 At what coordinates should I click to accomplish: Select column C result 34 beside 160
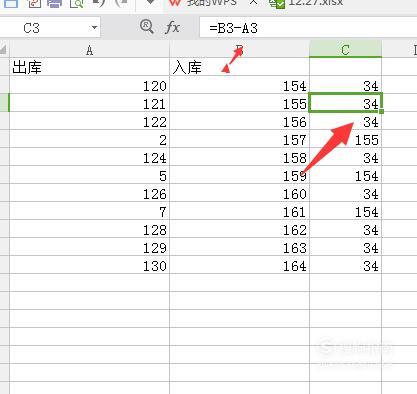tap(345, 193)
